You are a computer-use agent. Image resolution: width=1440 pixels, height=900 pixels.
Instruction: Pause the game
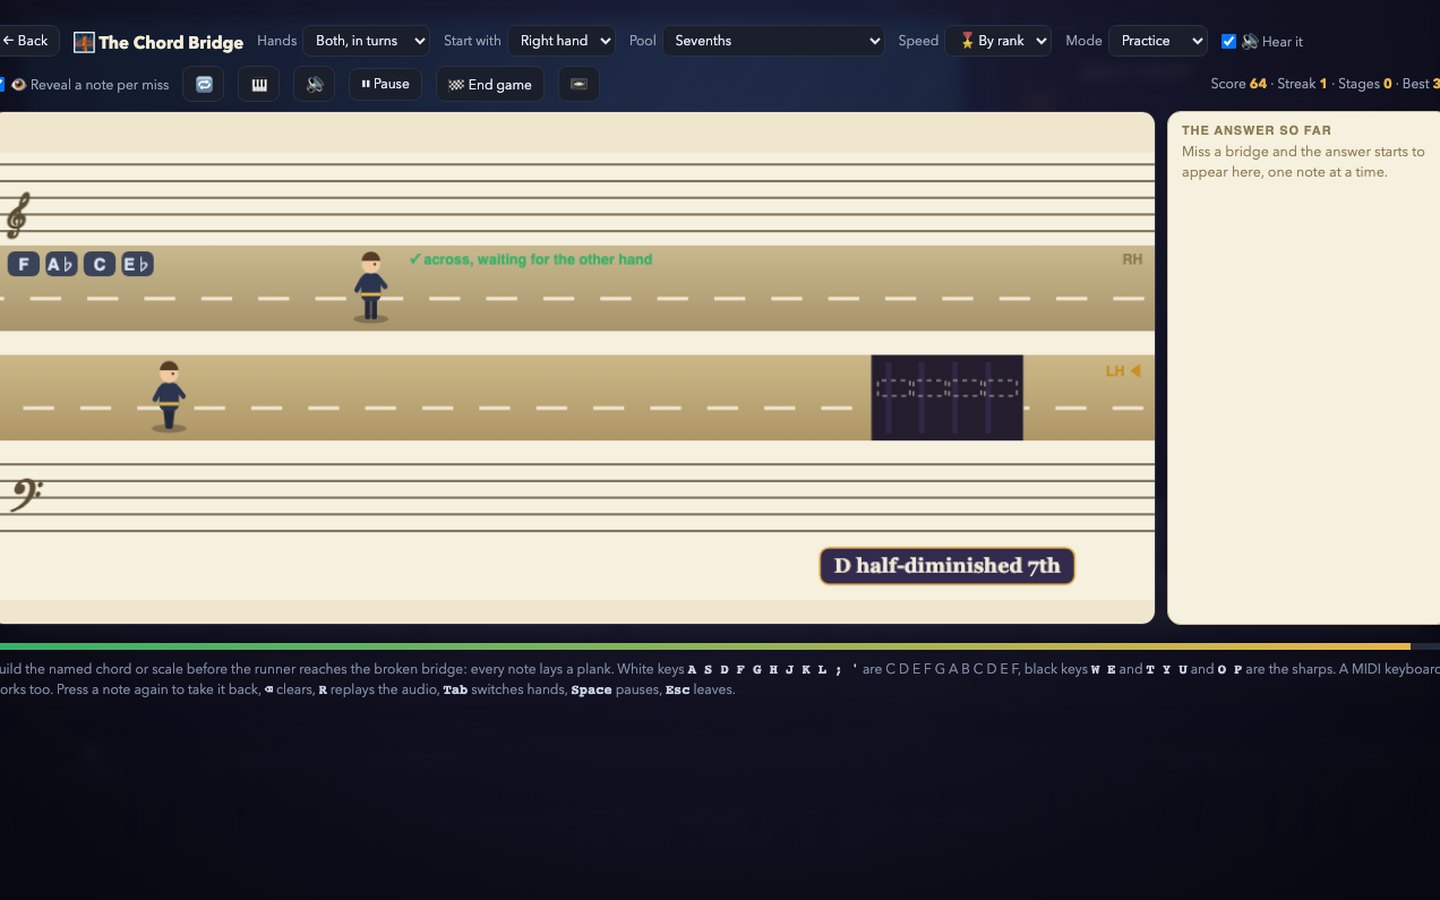pyautogui.click(x=385, y=84)
